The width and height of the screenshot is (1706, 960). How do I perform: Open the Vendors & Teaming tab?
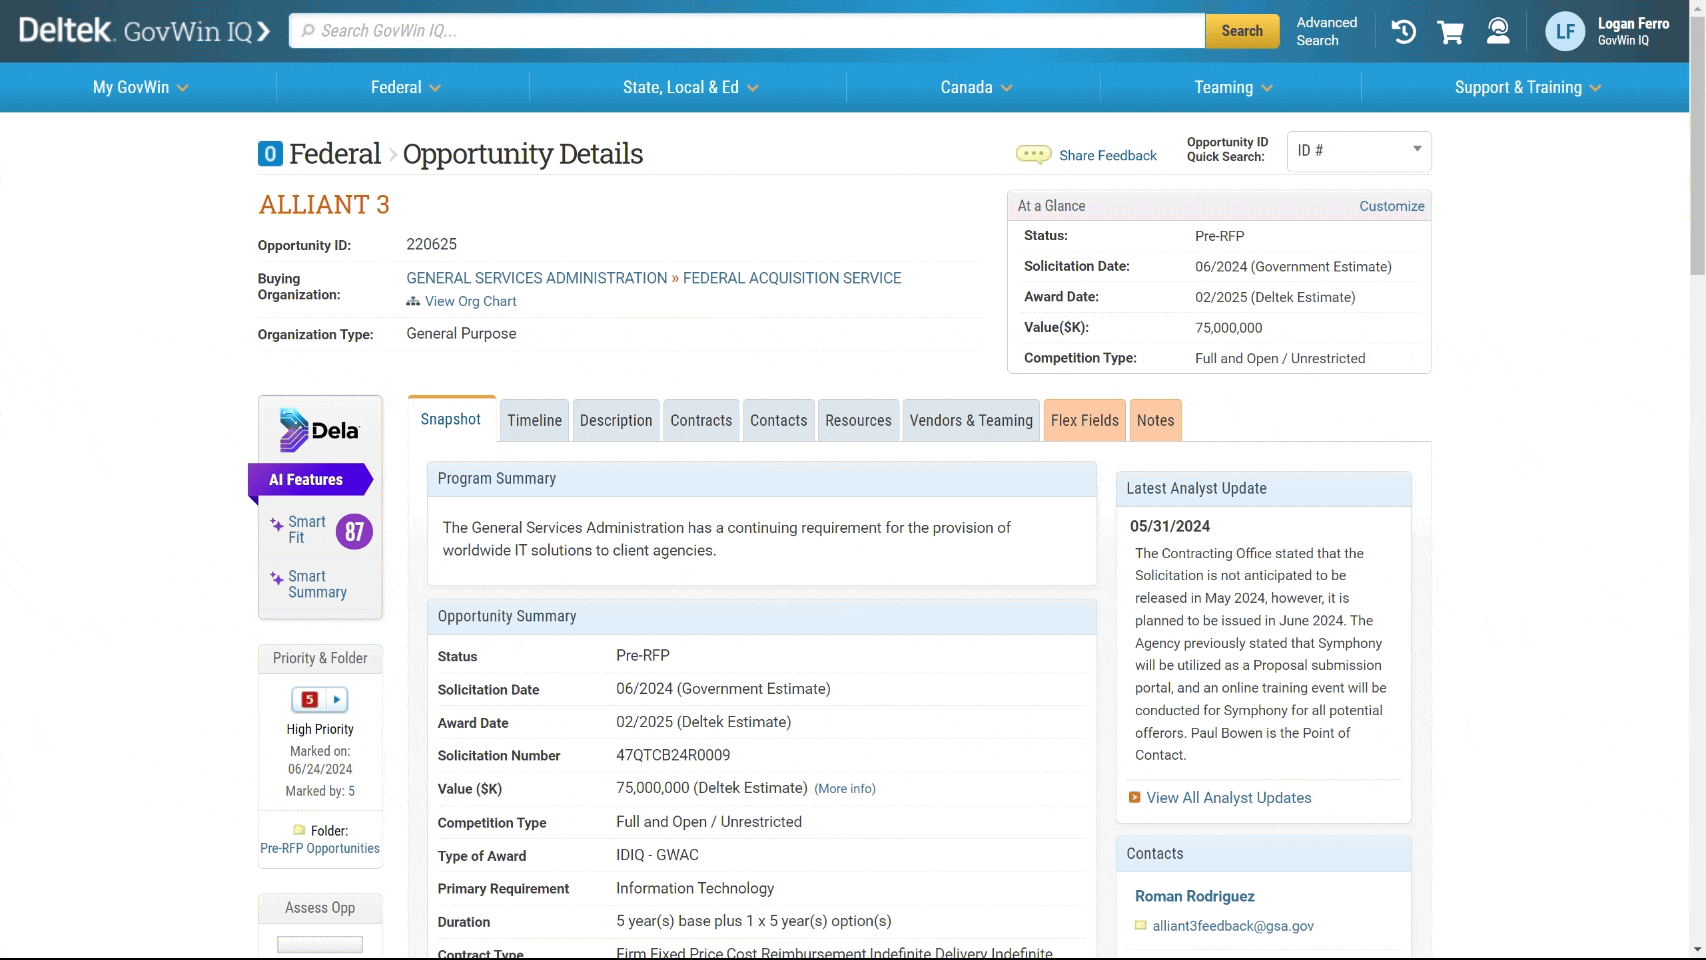tap(970, 421)
